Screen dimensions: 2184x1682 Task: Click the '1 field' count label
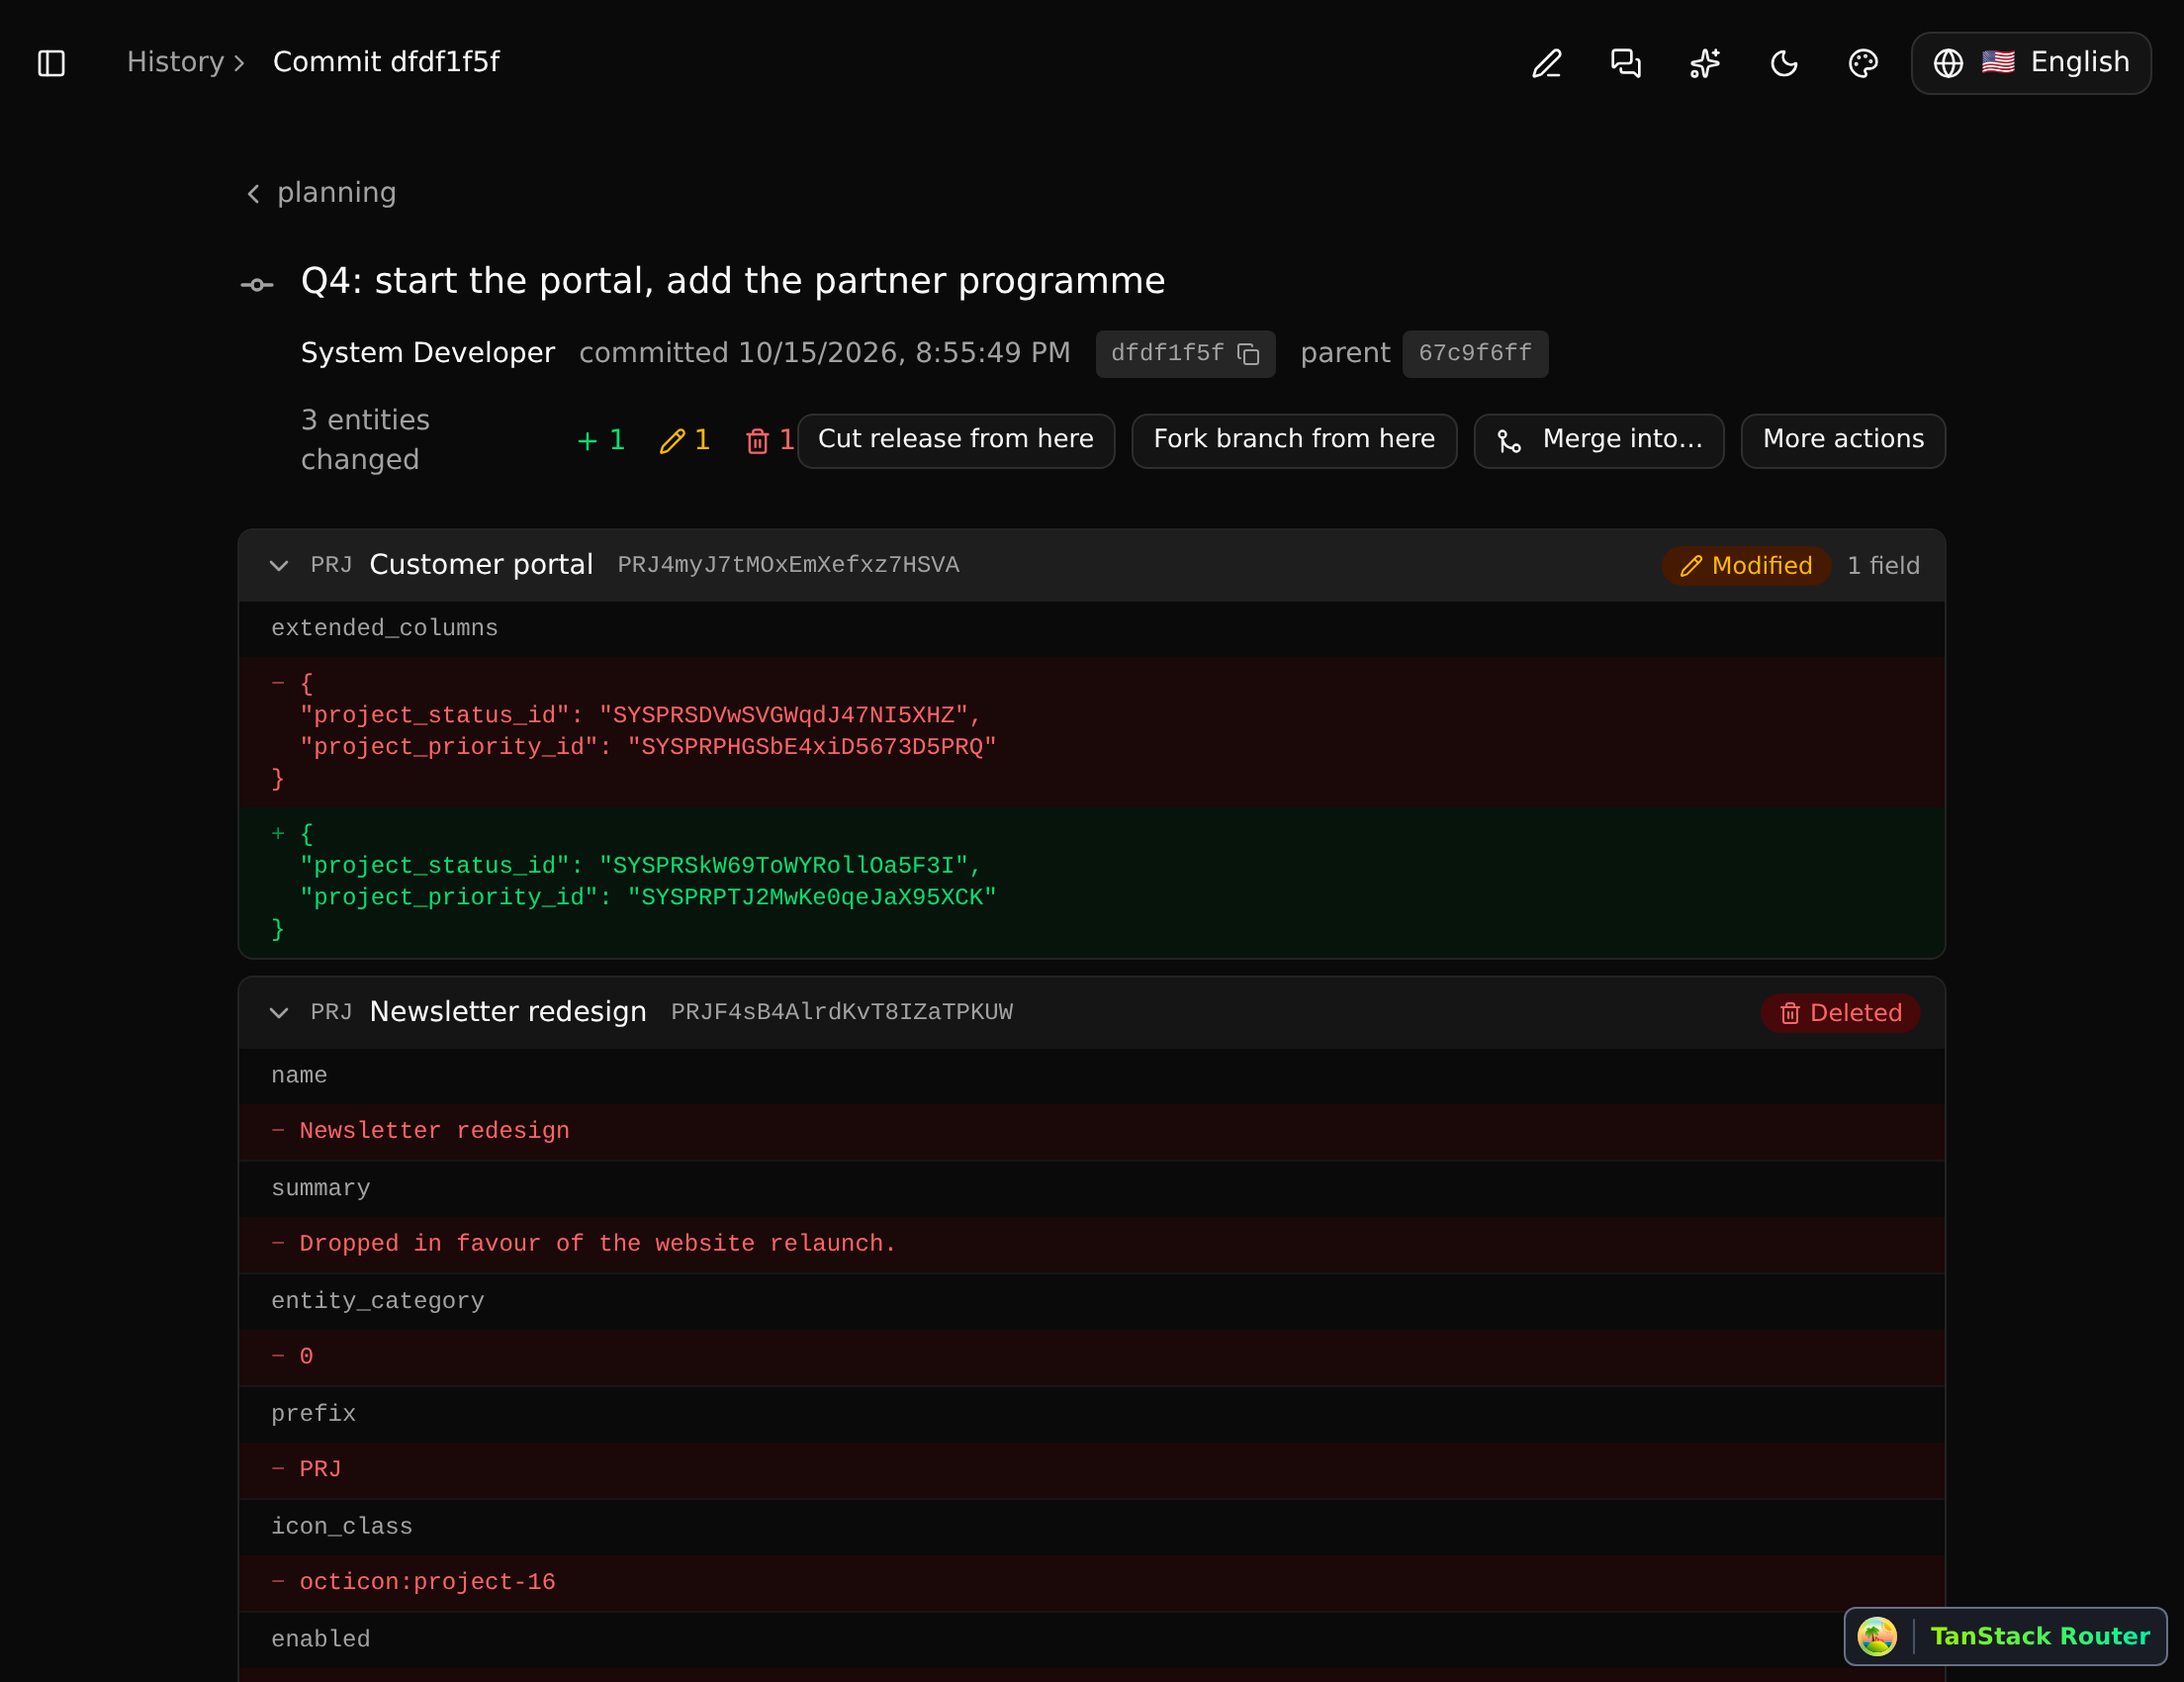pyautogui.click(x=1883, y=566)
